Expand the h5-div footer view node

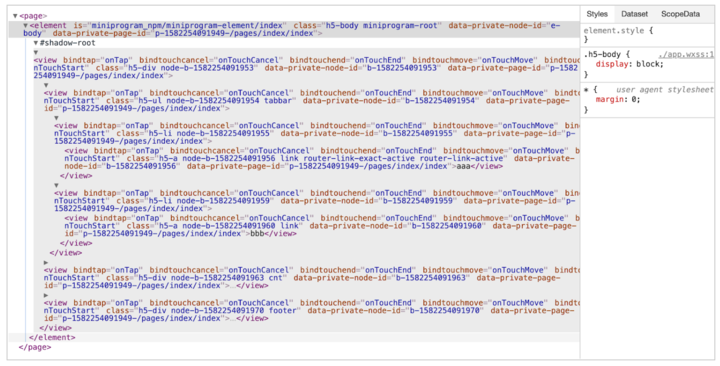(x=46, y=295)
